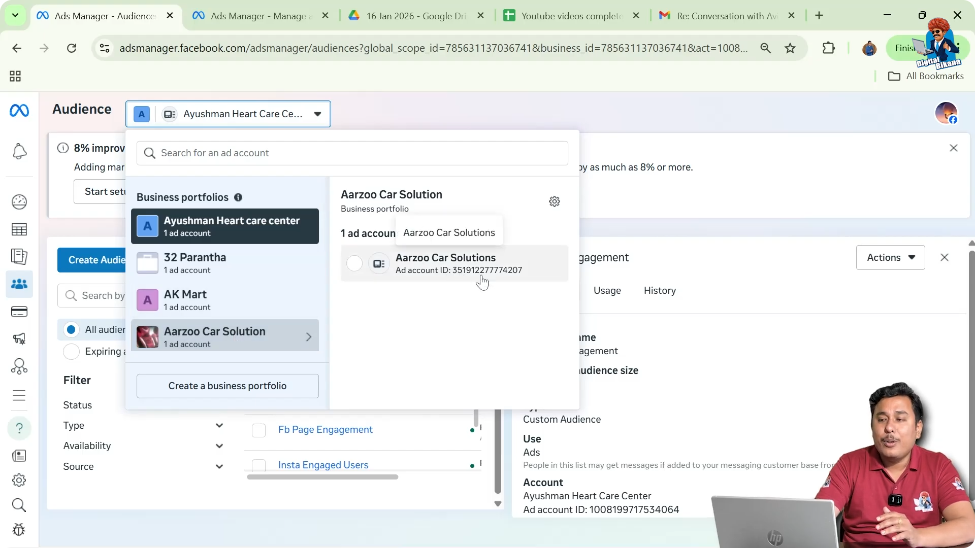The height and width of the screenshot is (548, 976).
Task: Open Fb Page Engagement audience link
Action: [x=325, y=430]
